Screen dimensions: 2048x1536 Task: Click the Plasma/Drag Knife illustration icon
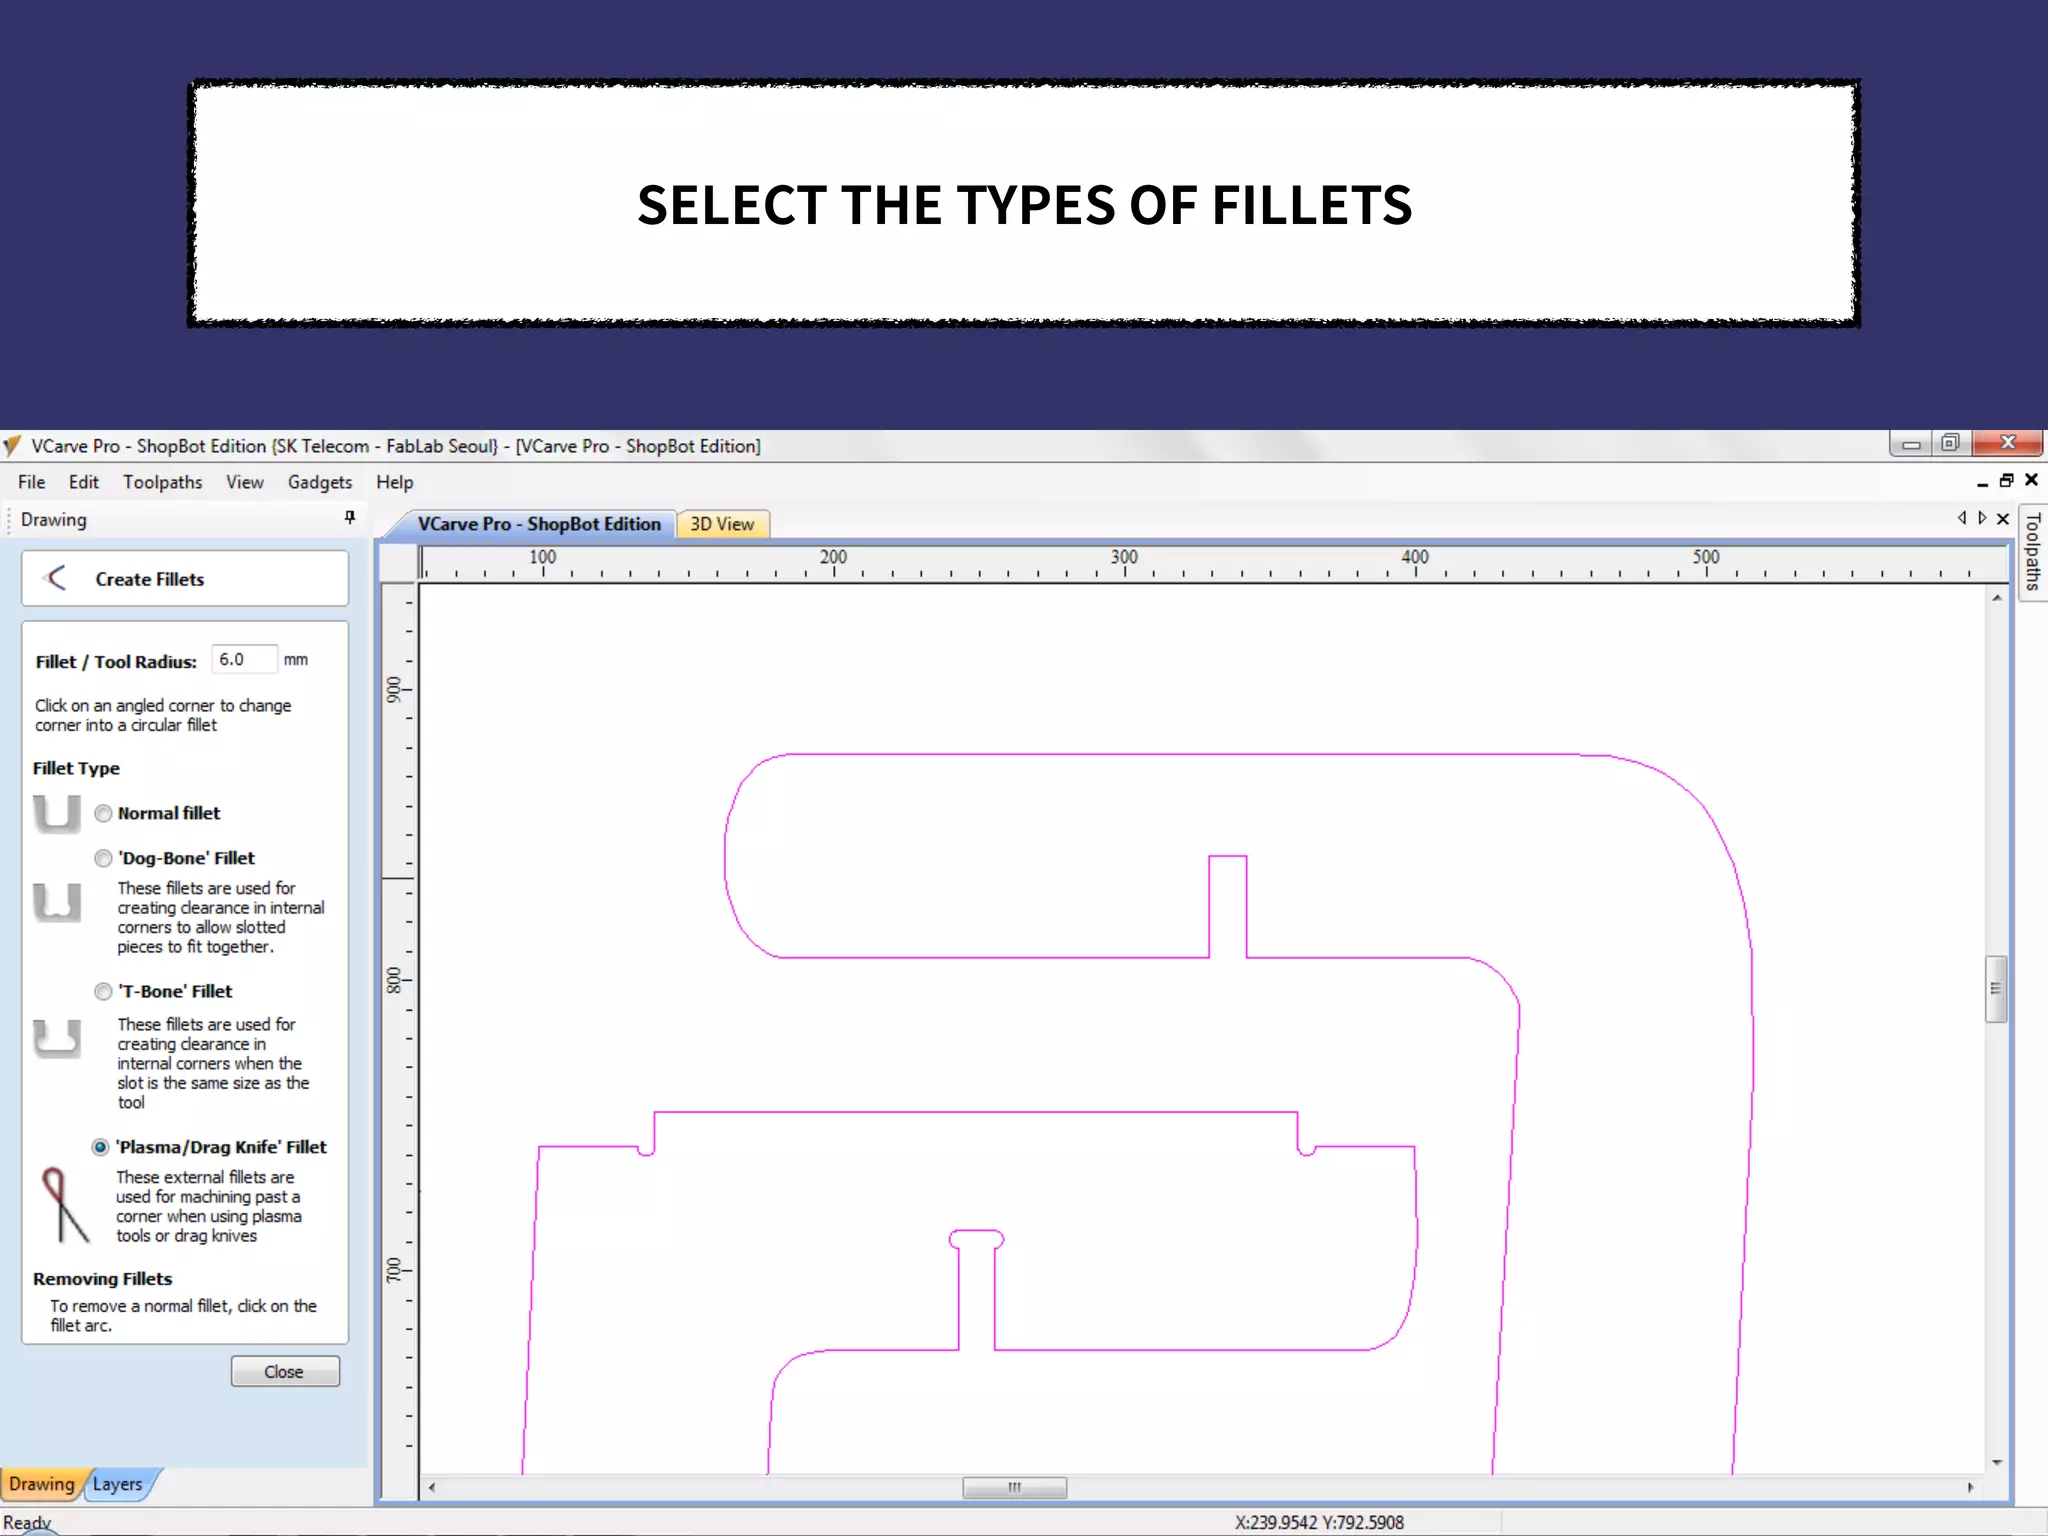64,1205
